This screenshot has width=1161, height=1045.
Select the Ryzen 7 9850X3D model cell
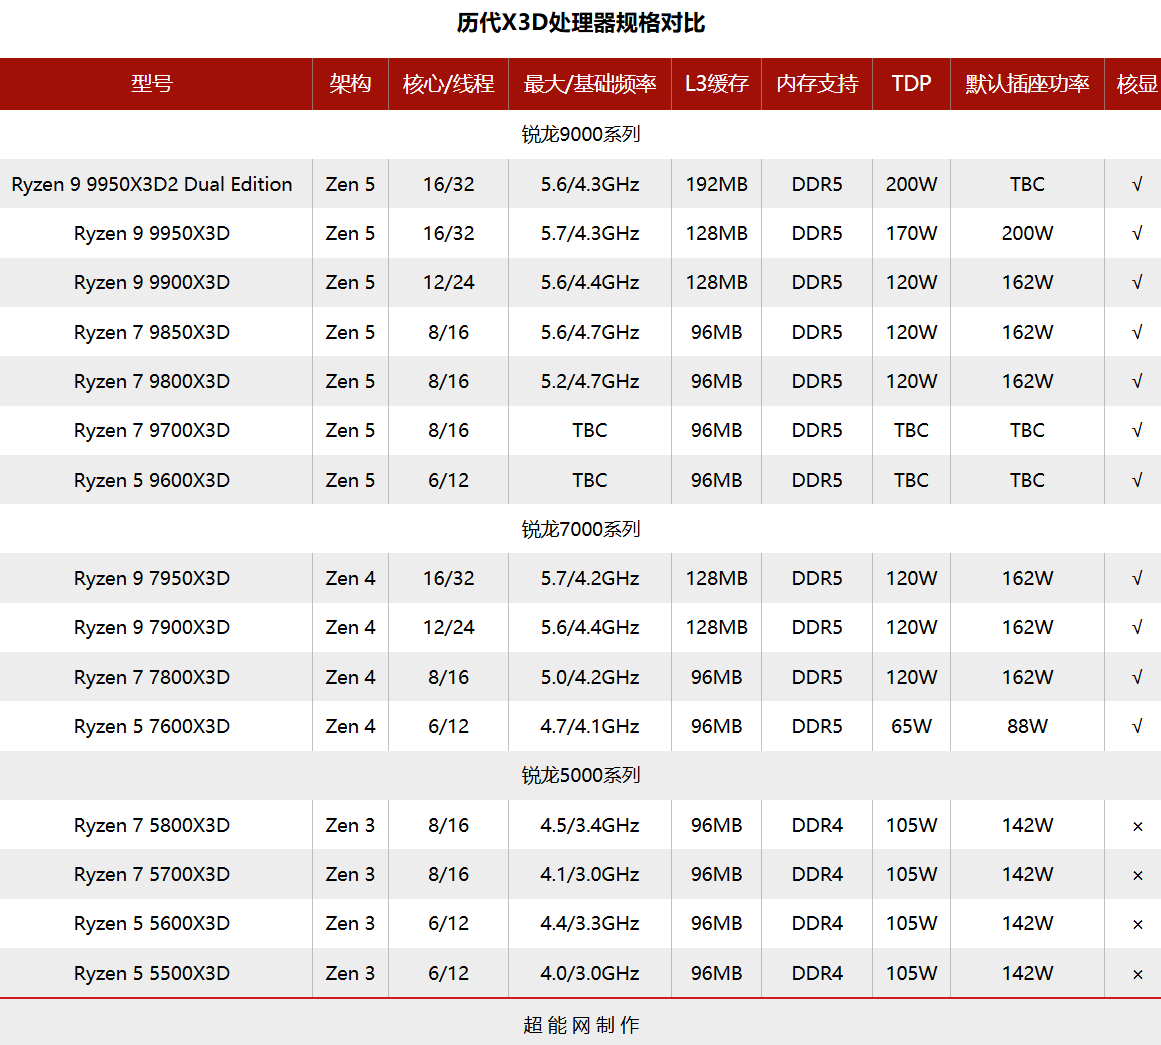click(152, 332)
